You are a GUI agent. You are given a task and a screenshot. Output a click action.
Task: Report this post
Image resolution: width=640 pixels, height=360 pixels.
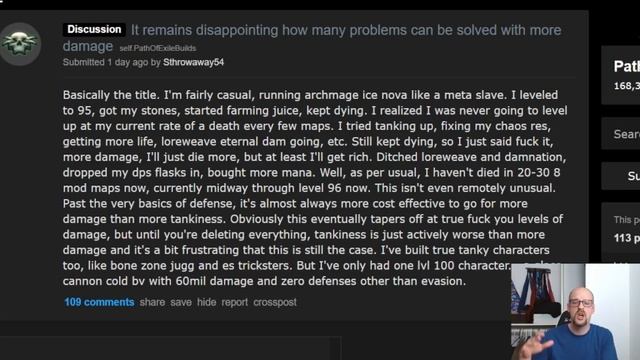click(235, 302)
